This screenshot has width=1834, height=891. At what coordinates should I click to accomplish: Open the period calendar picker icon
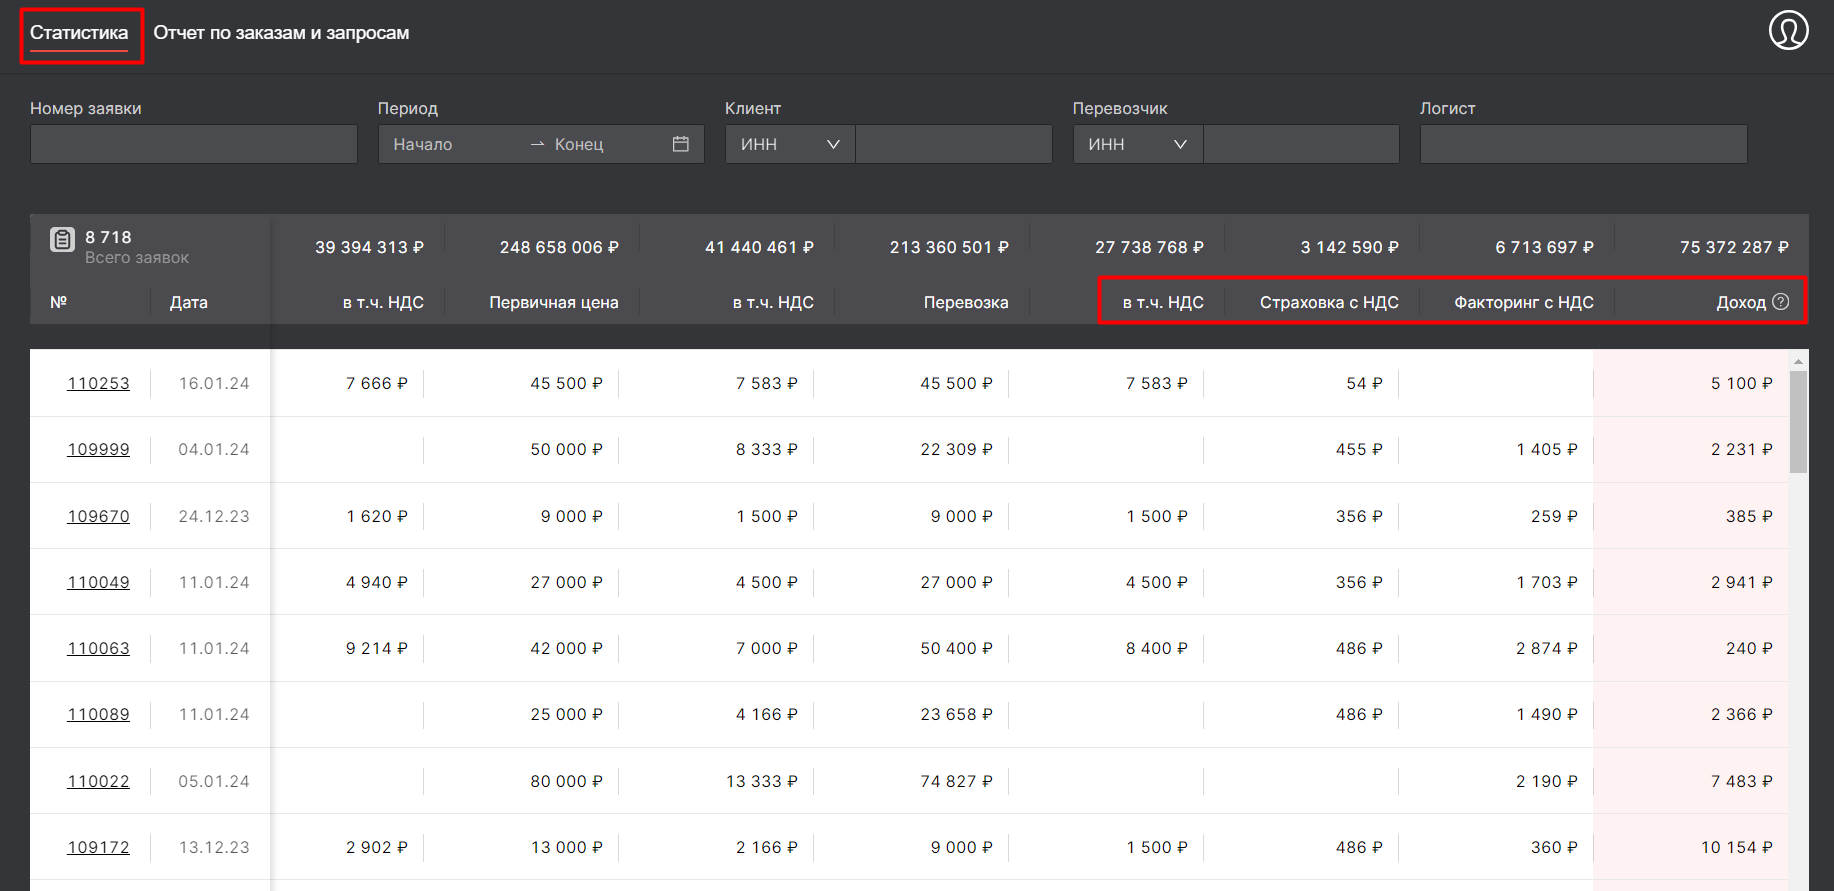pos(681,144)
